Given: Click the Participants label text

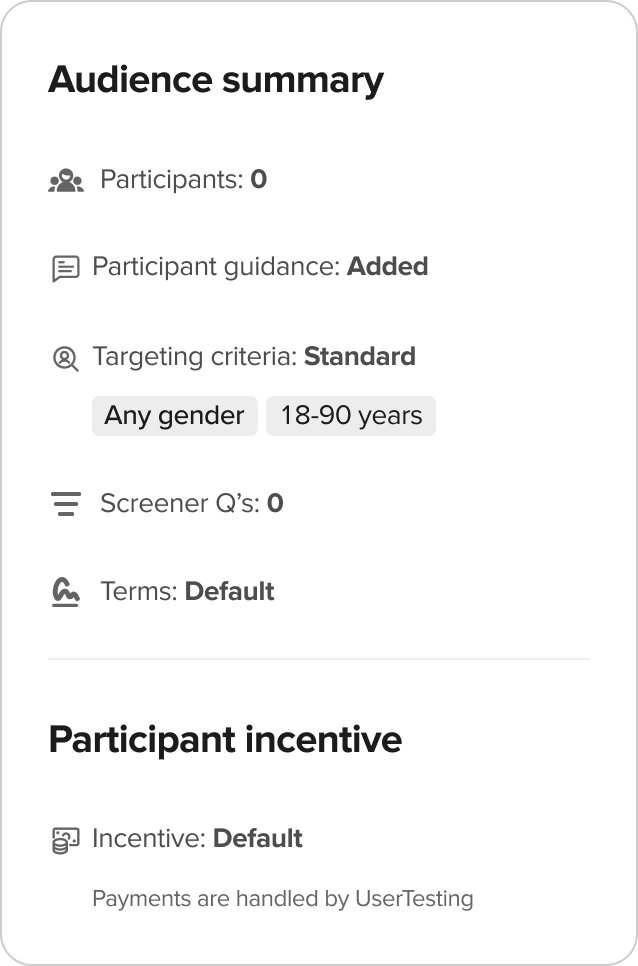Looking at the screenshot, I should [x=172, y=180].
